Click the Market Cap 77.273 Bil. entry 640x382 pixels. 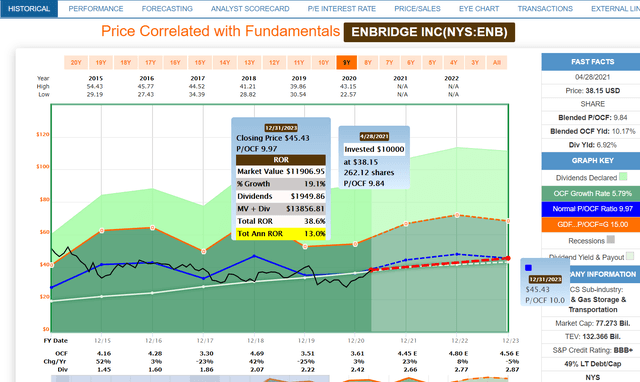coord(592,323)
